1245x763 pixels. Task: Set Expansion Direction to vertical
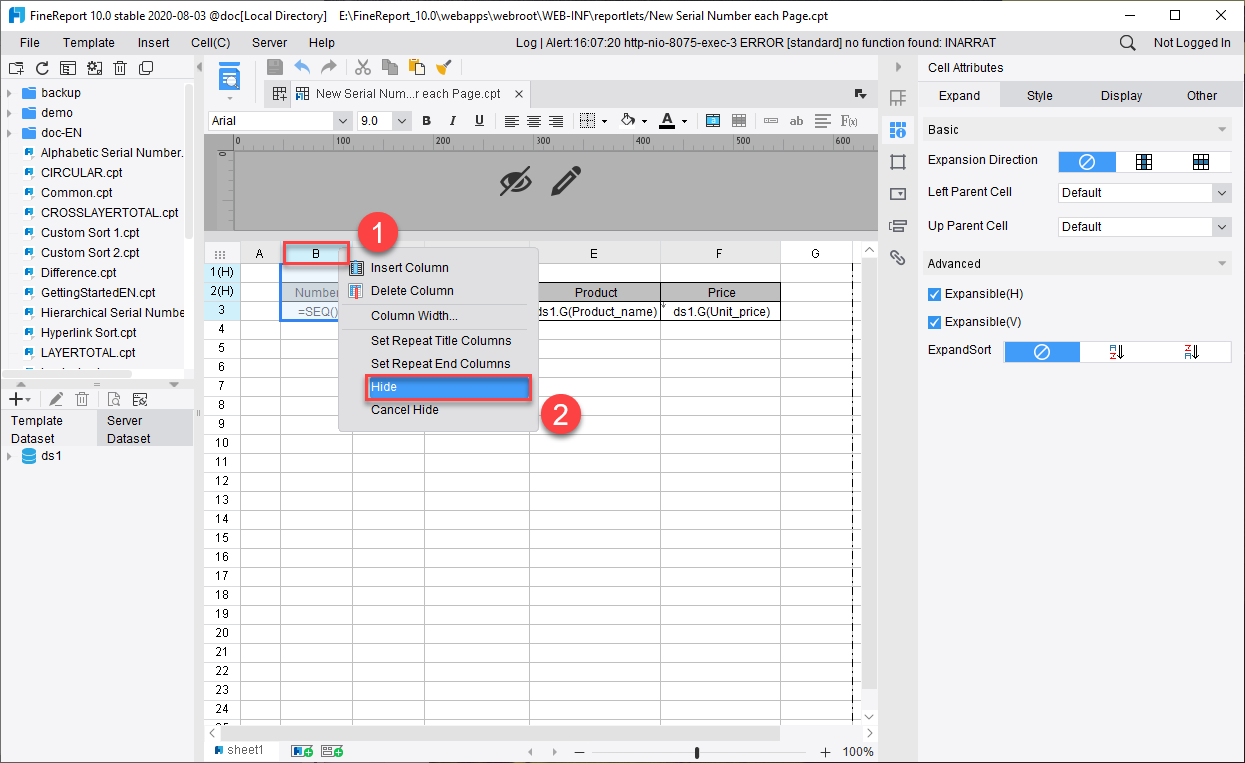1144,162
